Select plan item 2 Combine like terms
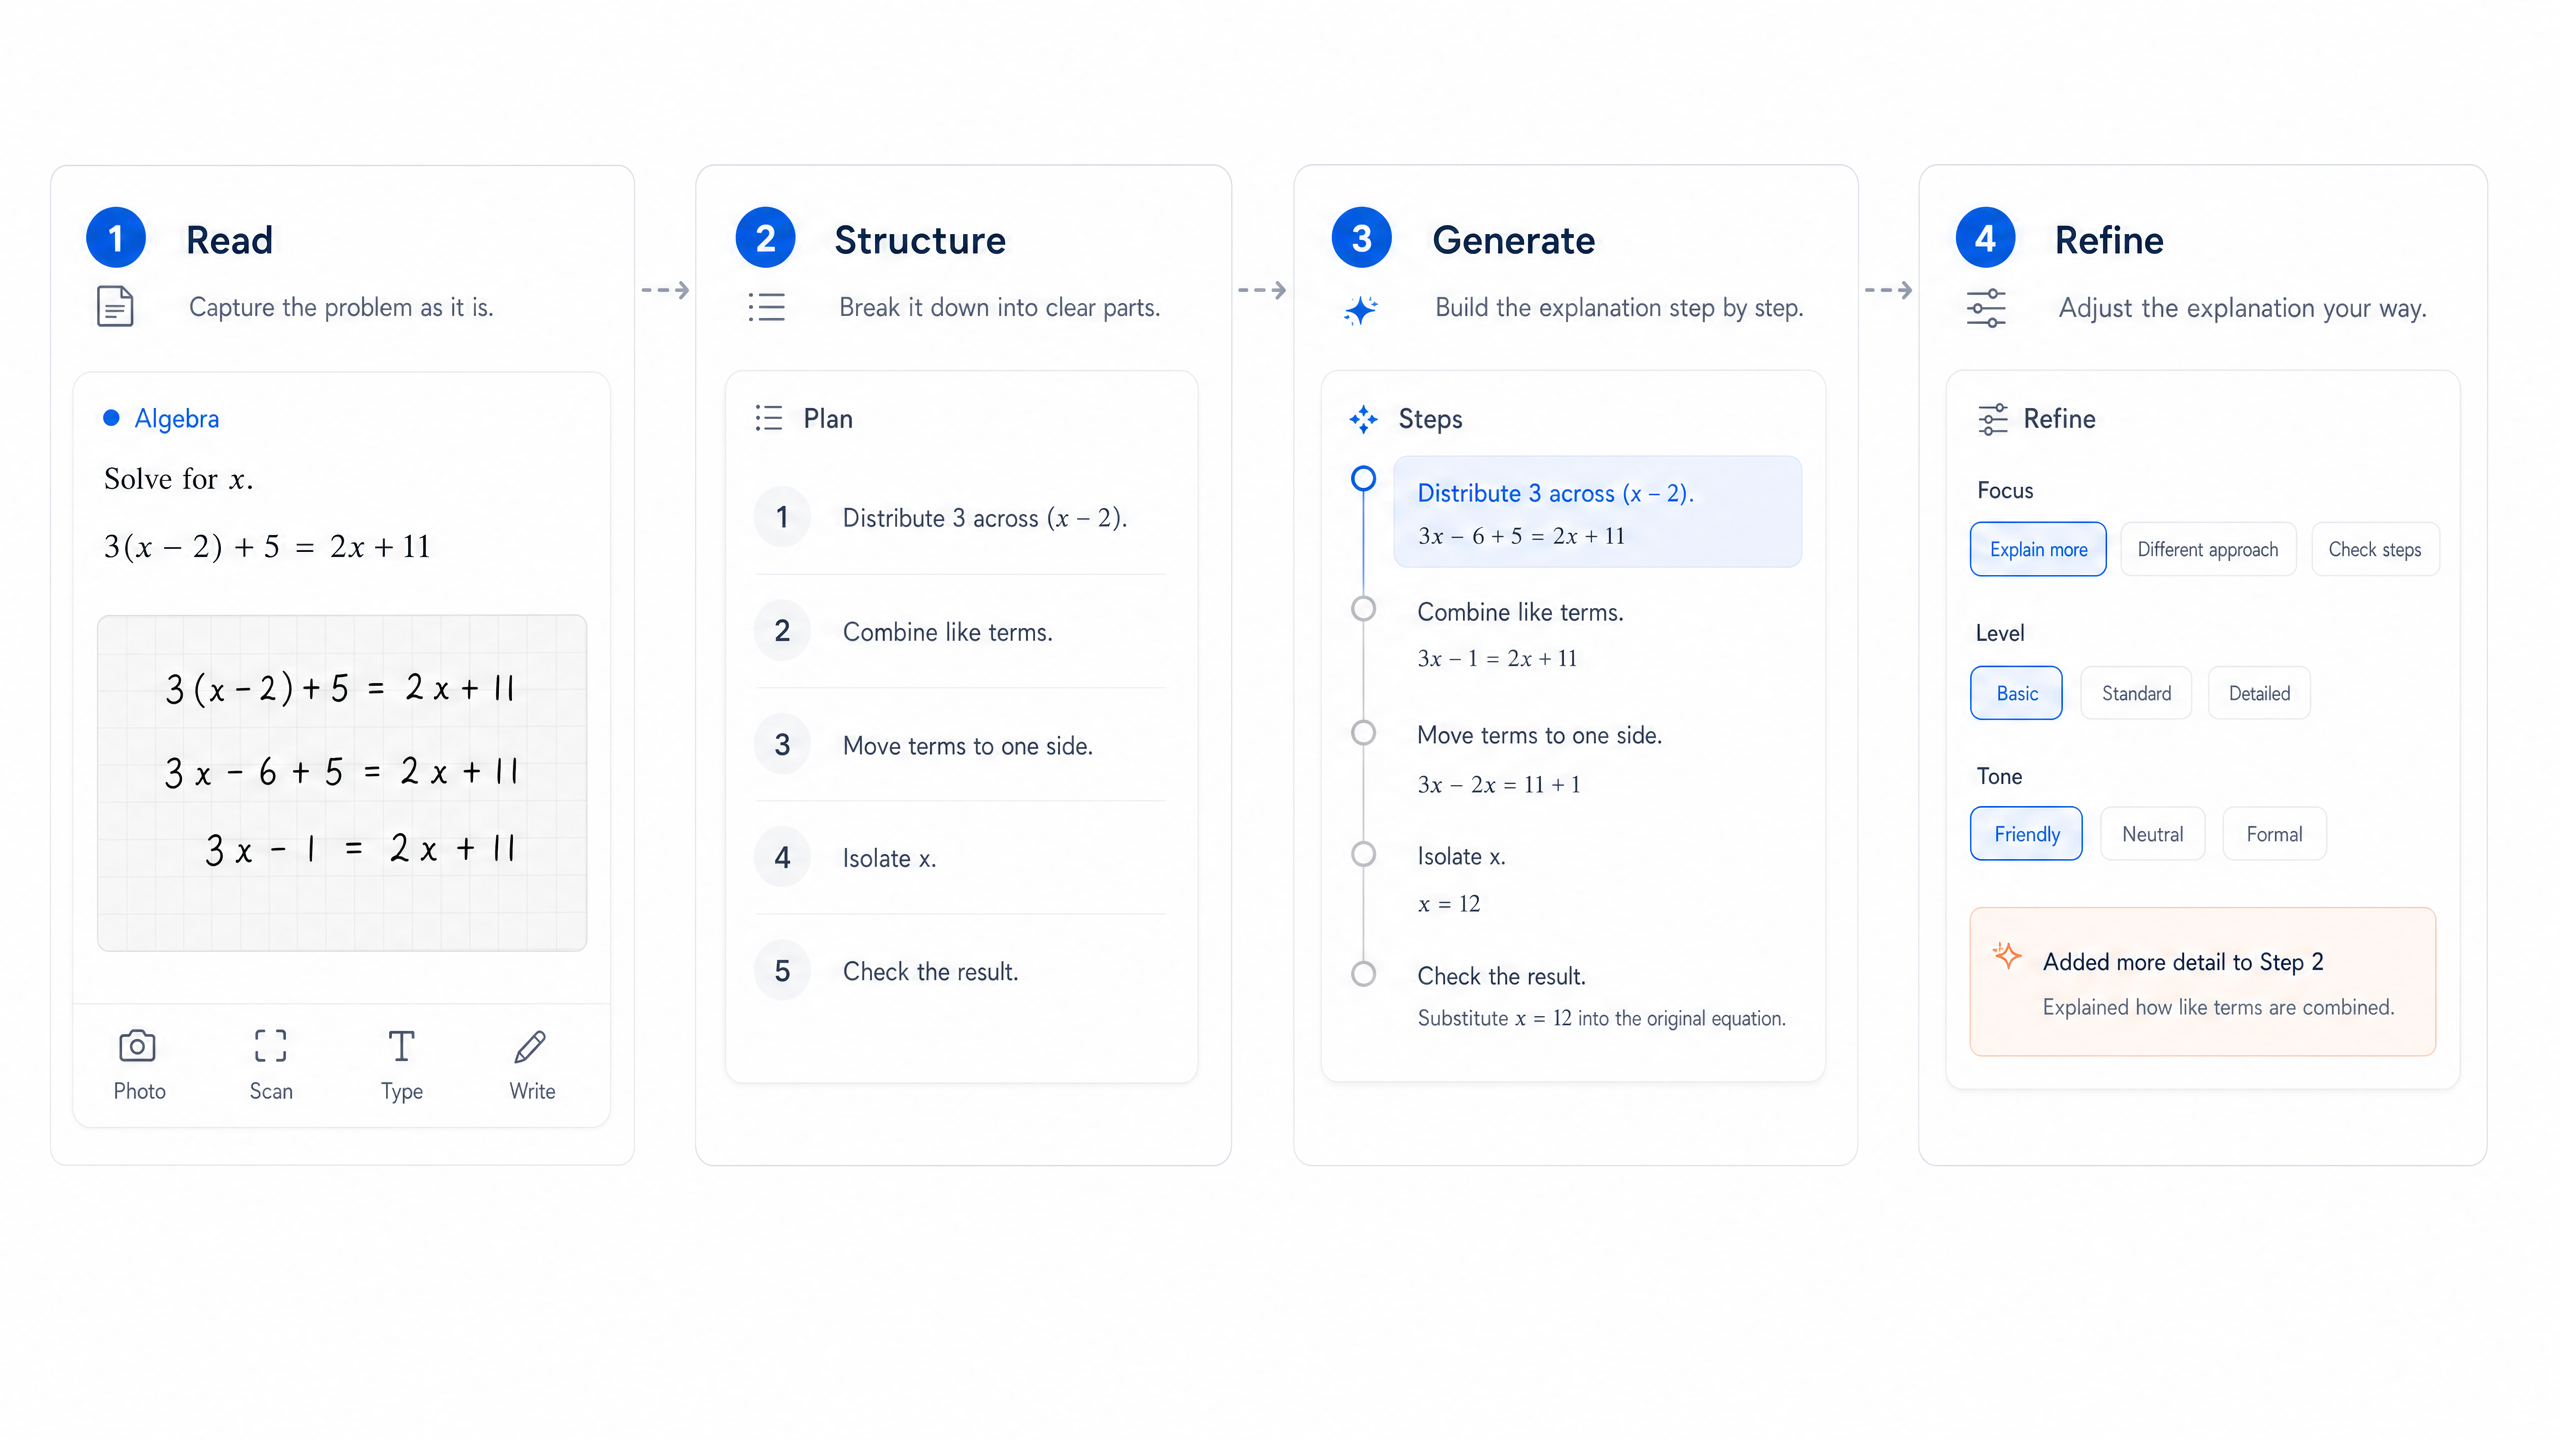 point(960,631)
